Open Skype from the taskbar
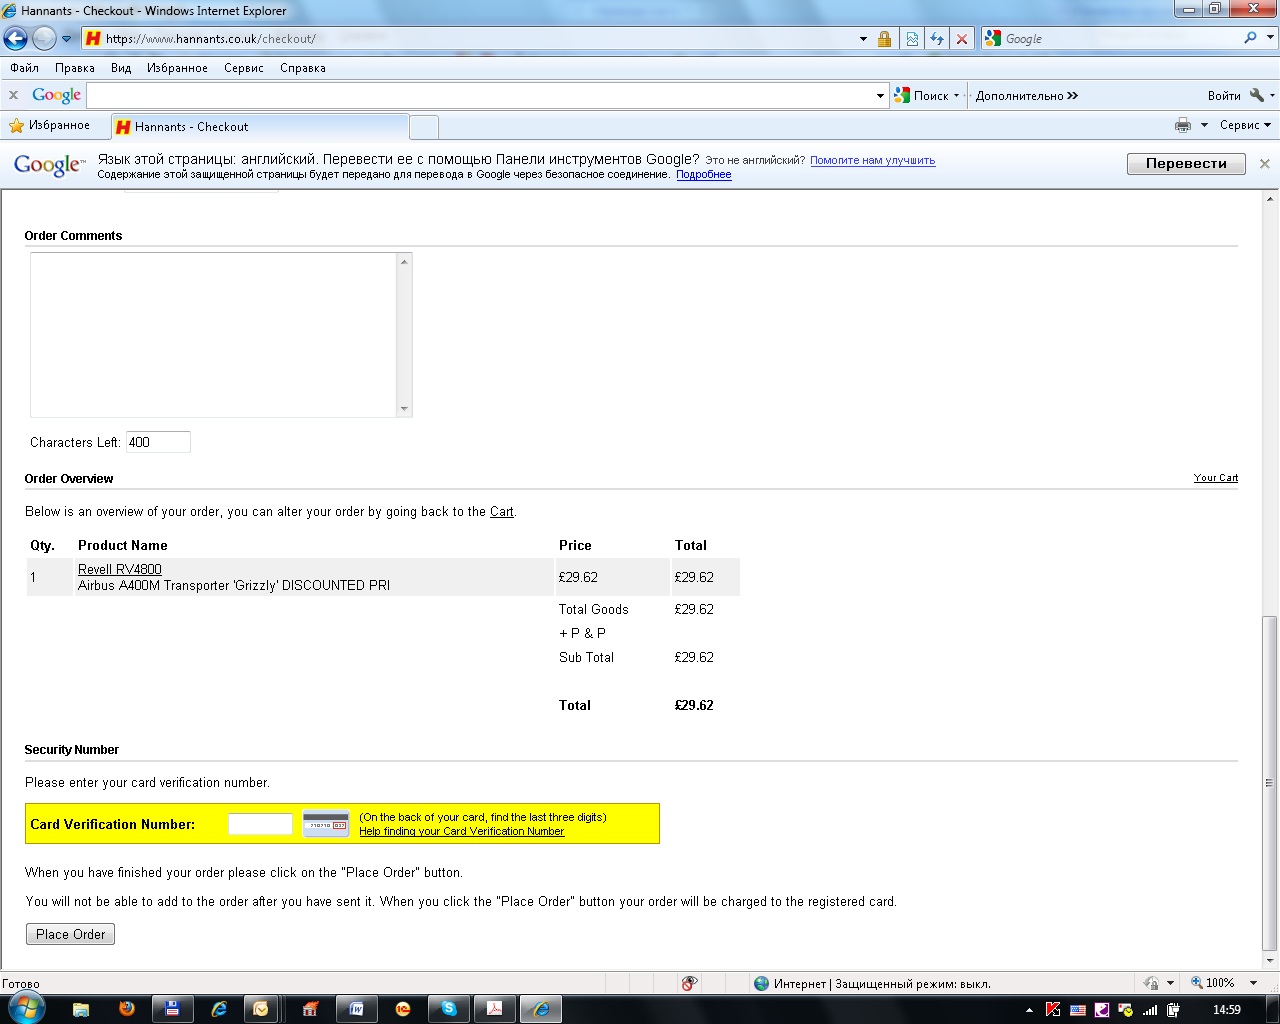The width and height of the screenshot is (1280, 1024). tap(449, 1010)
